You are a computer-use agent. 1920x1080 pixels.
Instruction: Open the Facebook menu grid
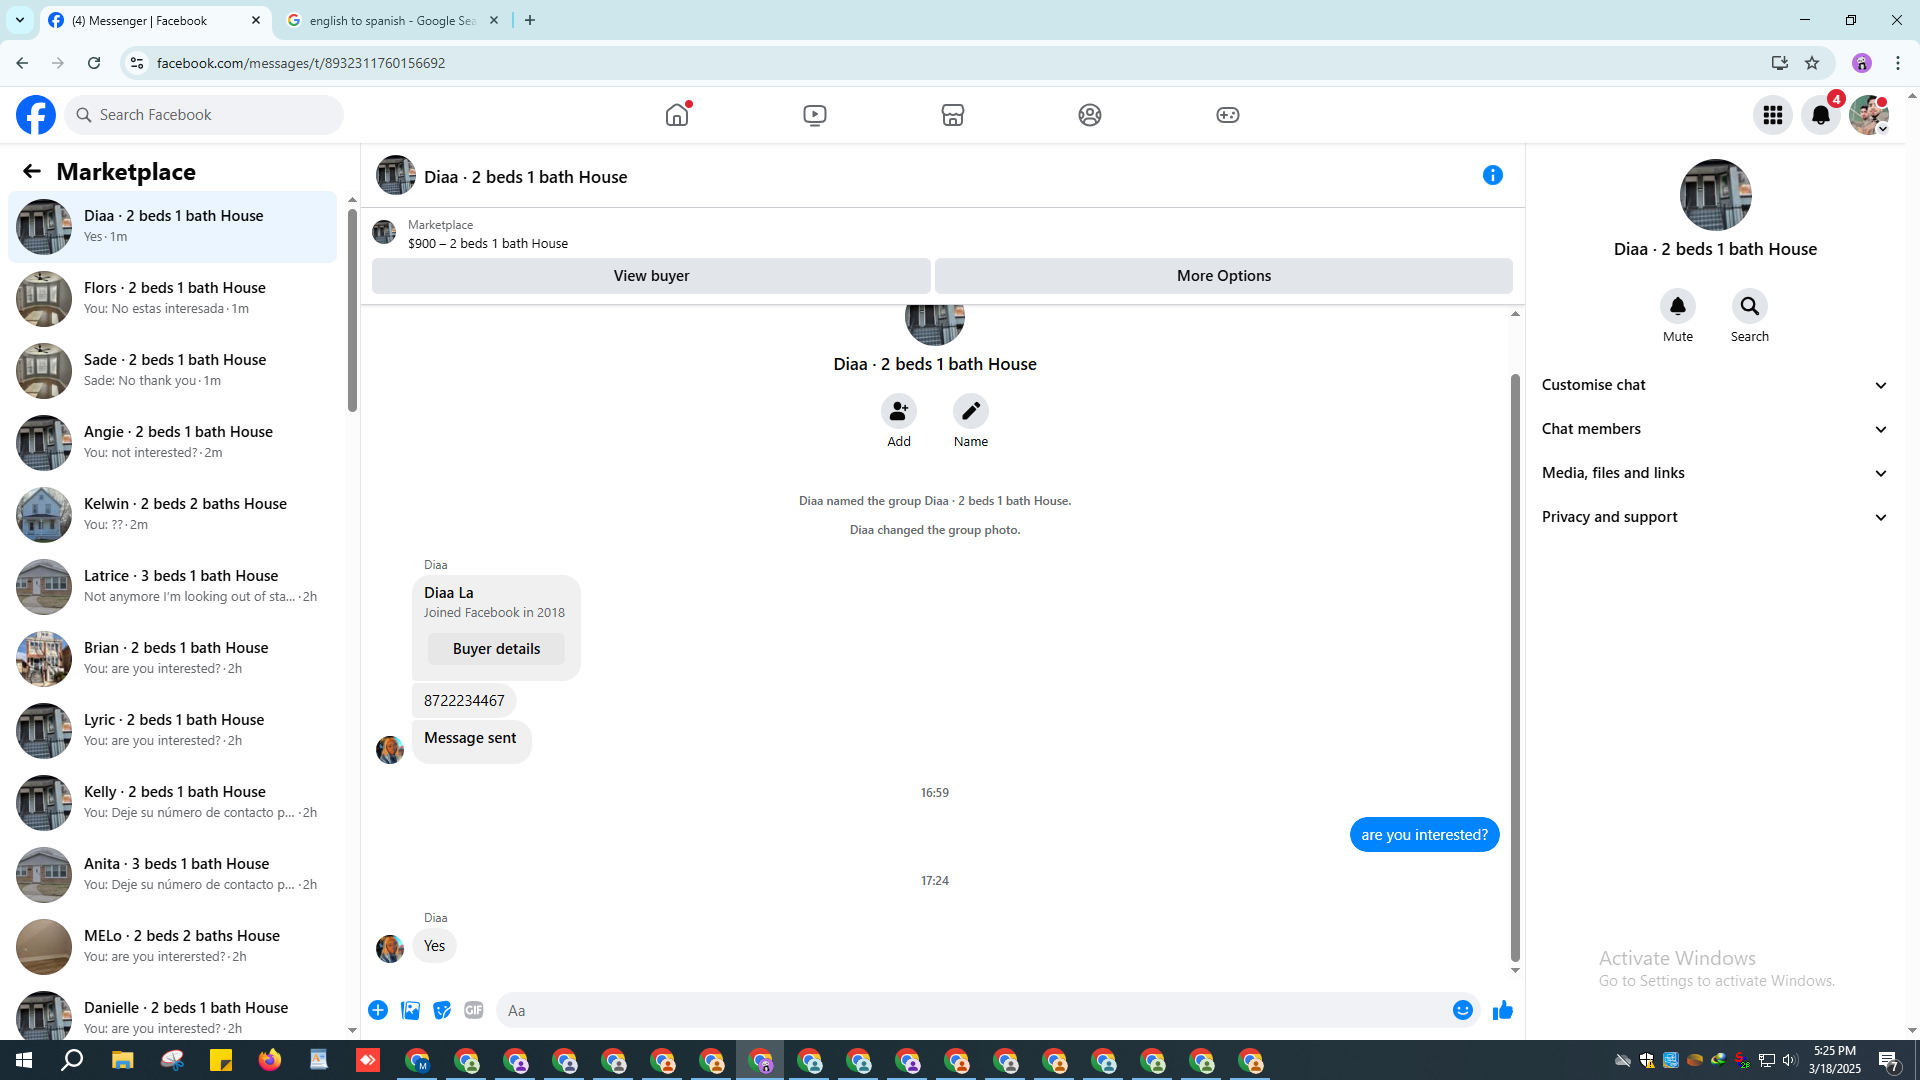tap(1772, 115)
